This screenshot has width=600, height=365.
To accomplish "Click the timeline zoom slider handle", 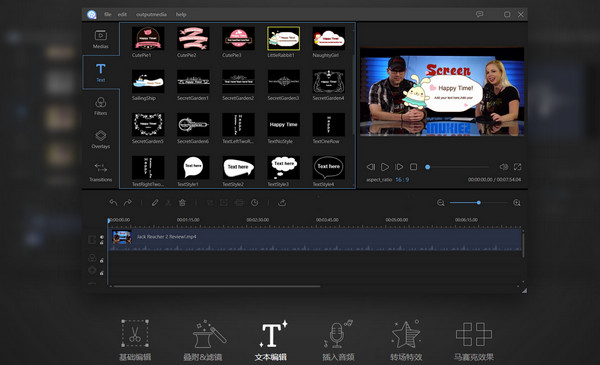I will 479,202.
